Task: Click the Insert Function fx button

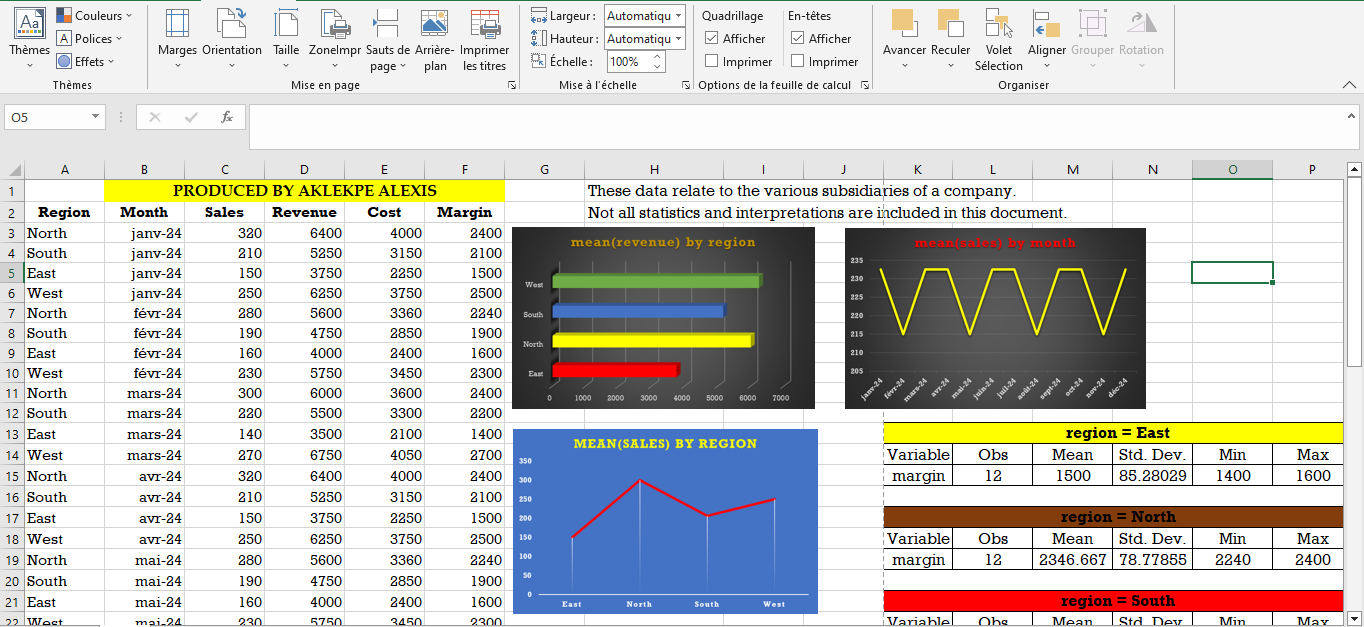Action: (227, 117)
